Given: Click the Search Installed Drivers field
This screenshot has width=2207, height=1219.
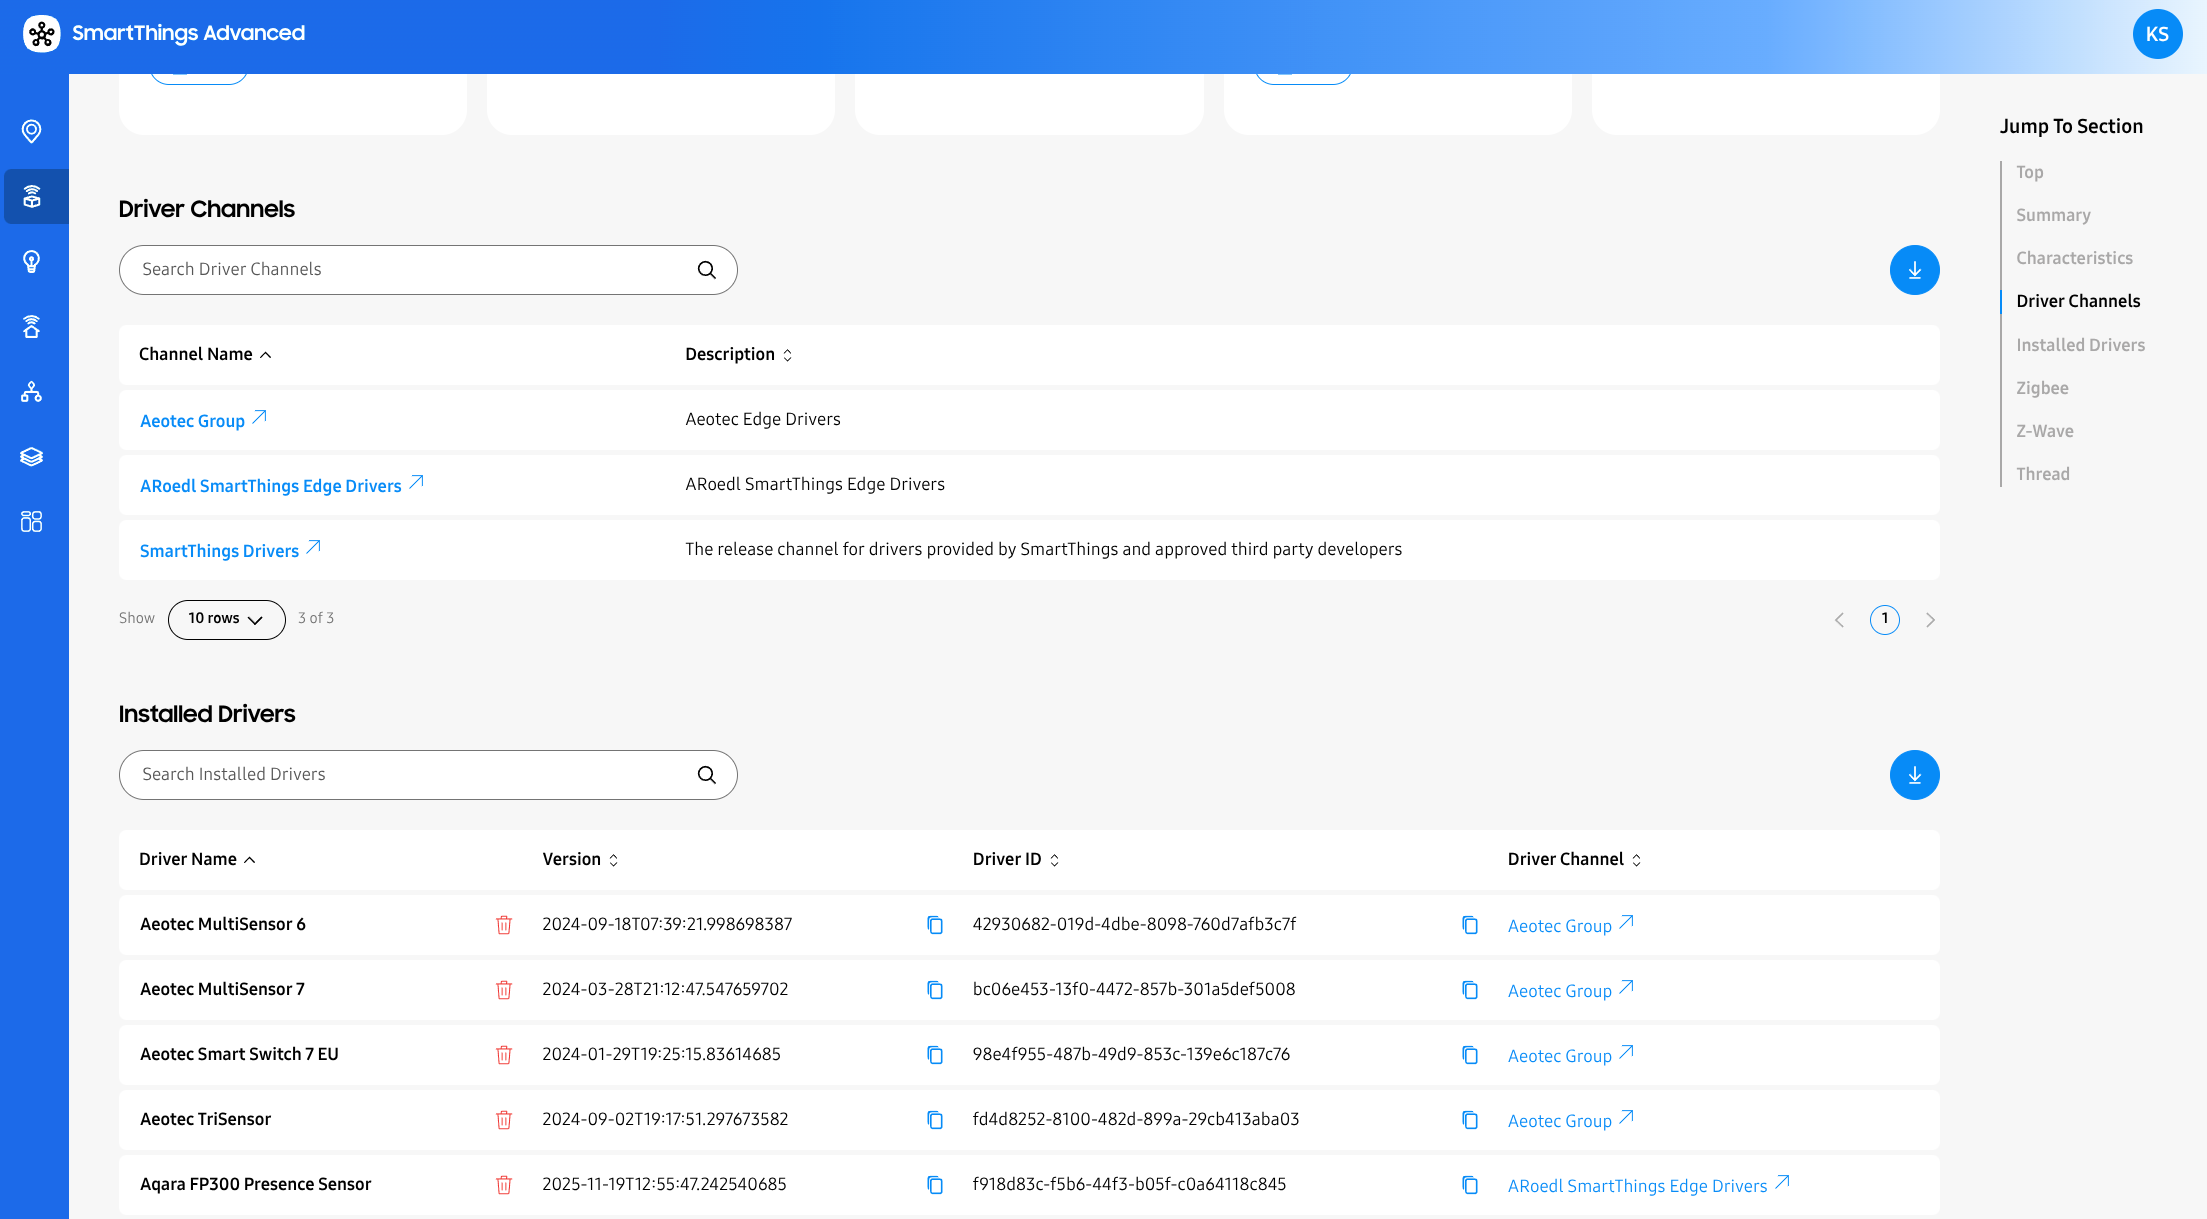Looking at the screenshot, I should click(x=410, y=774).
